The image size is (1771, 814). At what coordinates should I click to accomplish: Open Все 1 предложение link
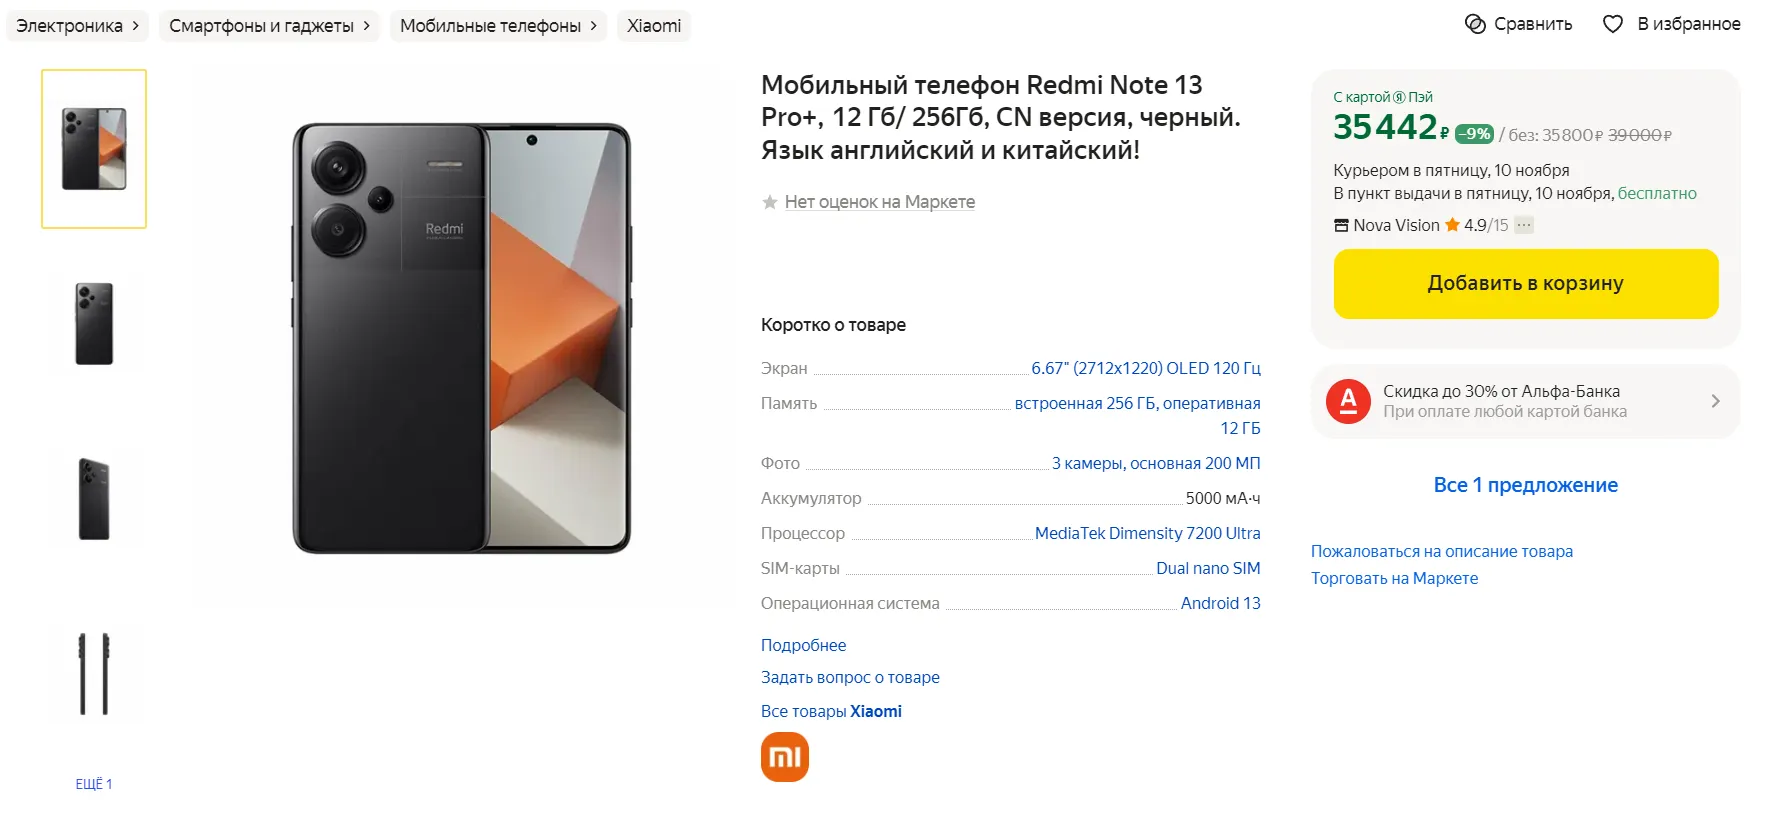(1526, 485)
